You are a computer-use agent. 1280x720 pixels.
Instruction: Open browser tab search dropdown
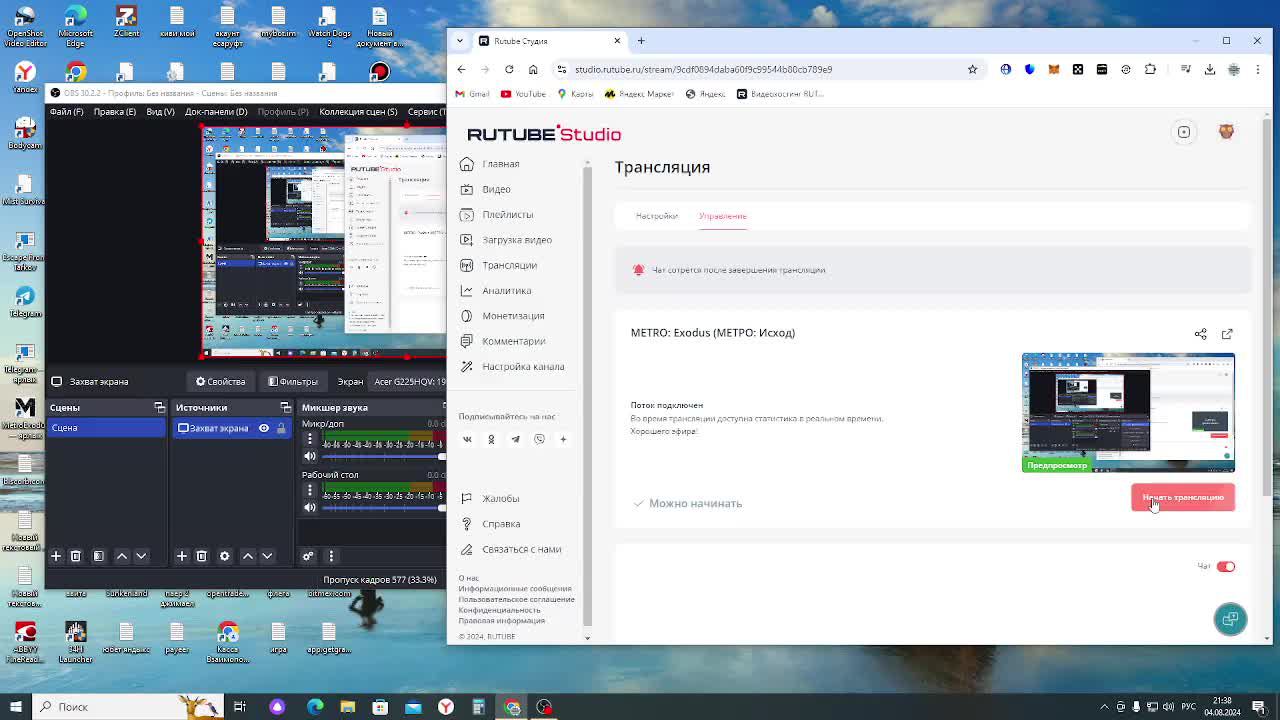[x=460, y=41]
